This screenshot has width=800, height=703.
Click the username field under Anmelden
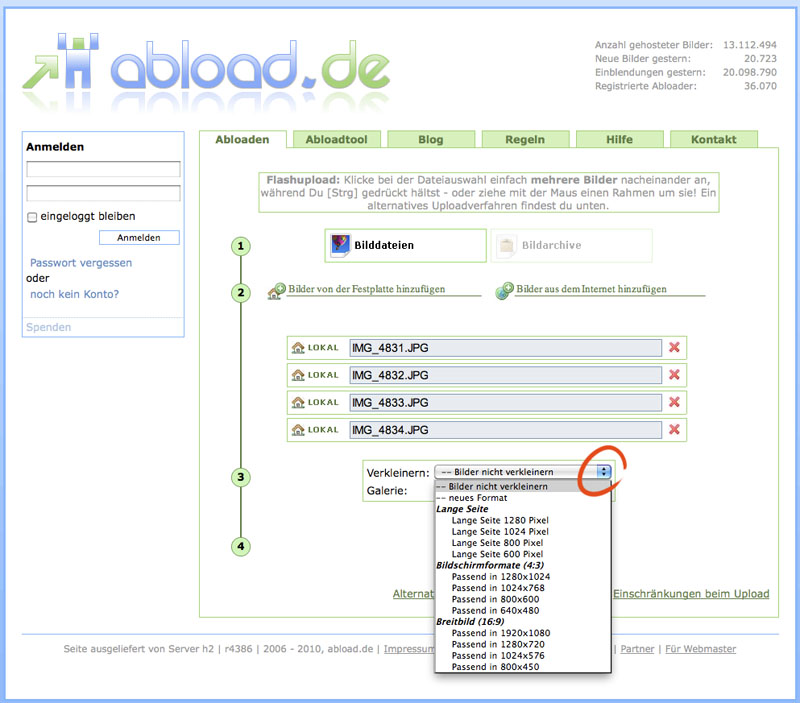click(x=104, y=169)
